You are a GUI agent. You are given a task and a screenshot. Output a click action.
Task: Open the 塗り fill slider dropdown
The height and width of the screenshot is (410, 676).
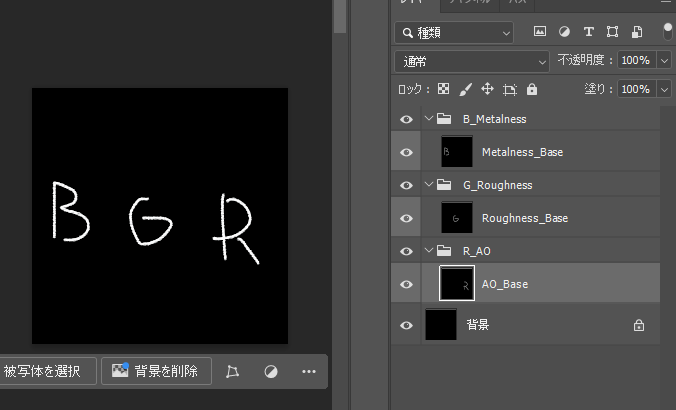click(x=664, y=89)
